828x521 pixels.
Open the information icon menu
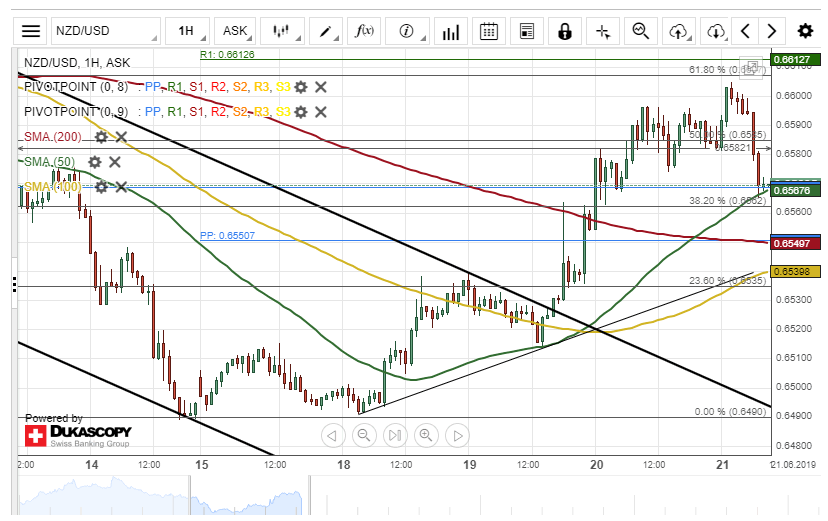point(407,31)
